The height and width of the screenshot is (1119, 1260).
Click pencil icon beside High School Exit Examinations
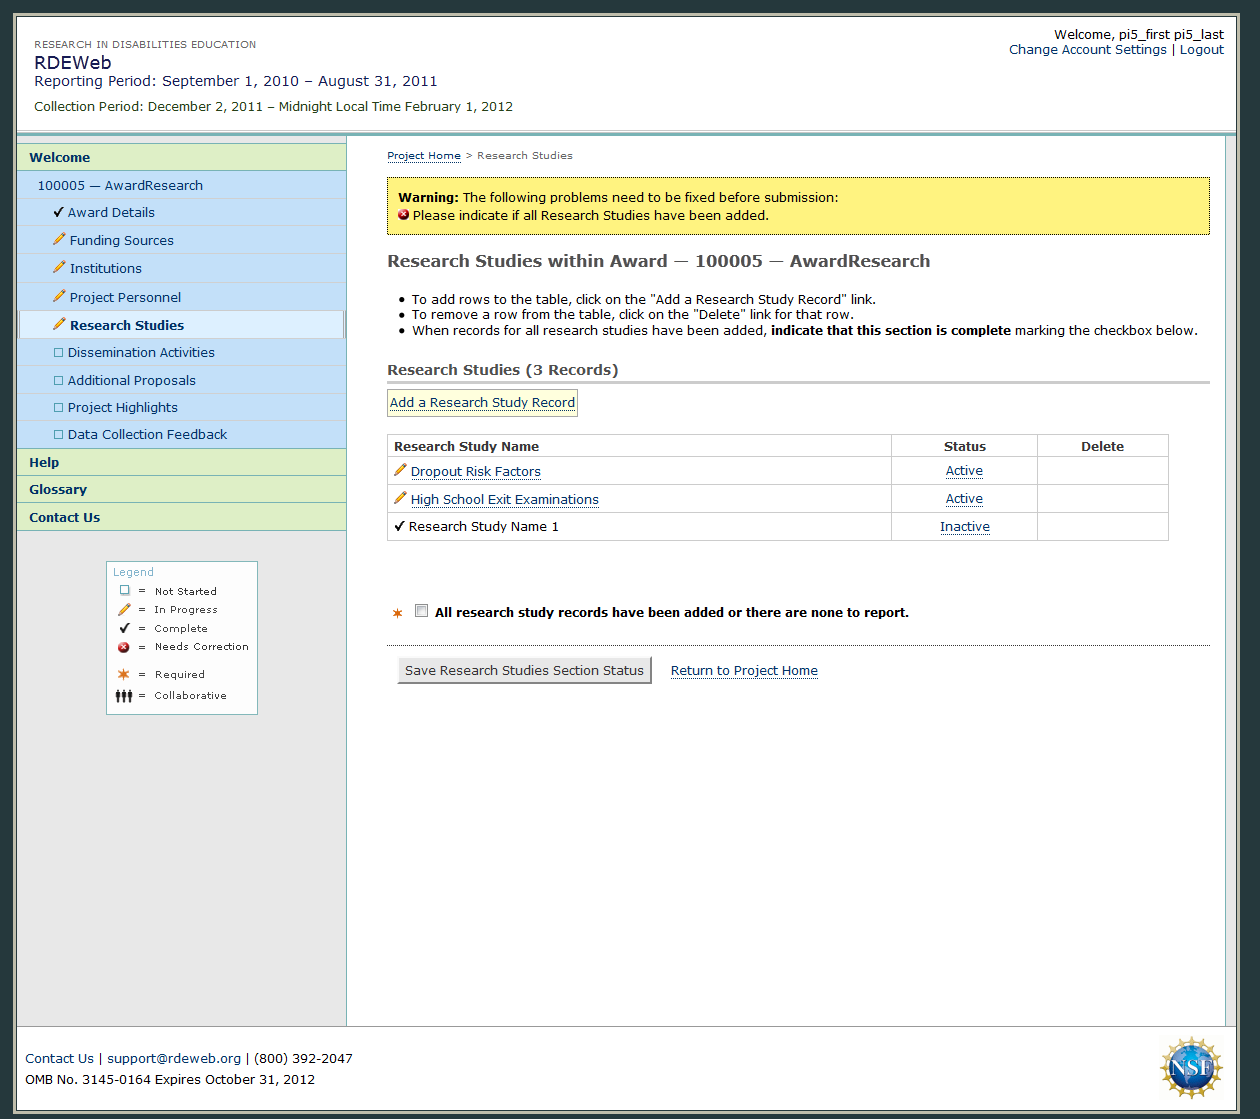tap(400, 498)
